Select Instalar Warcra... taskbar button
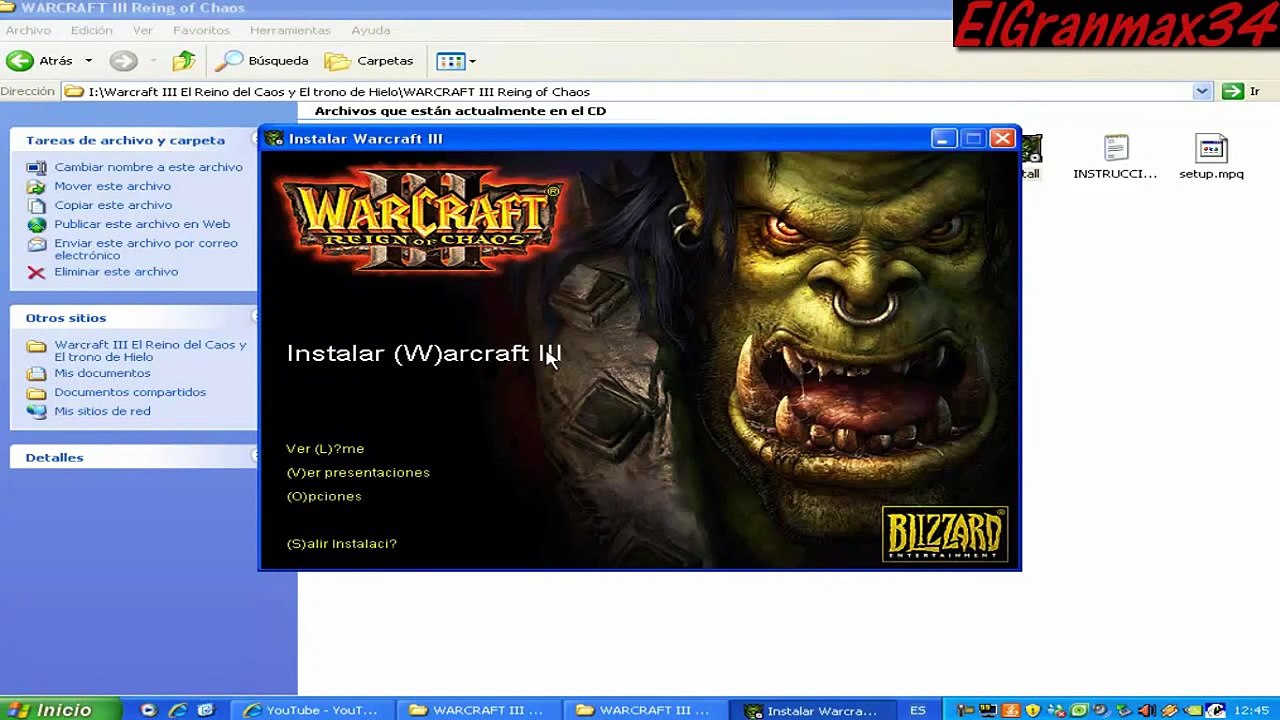This screenshot has height=720, width=1280. click(x=811, y=710)
